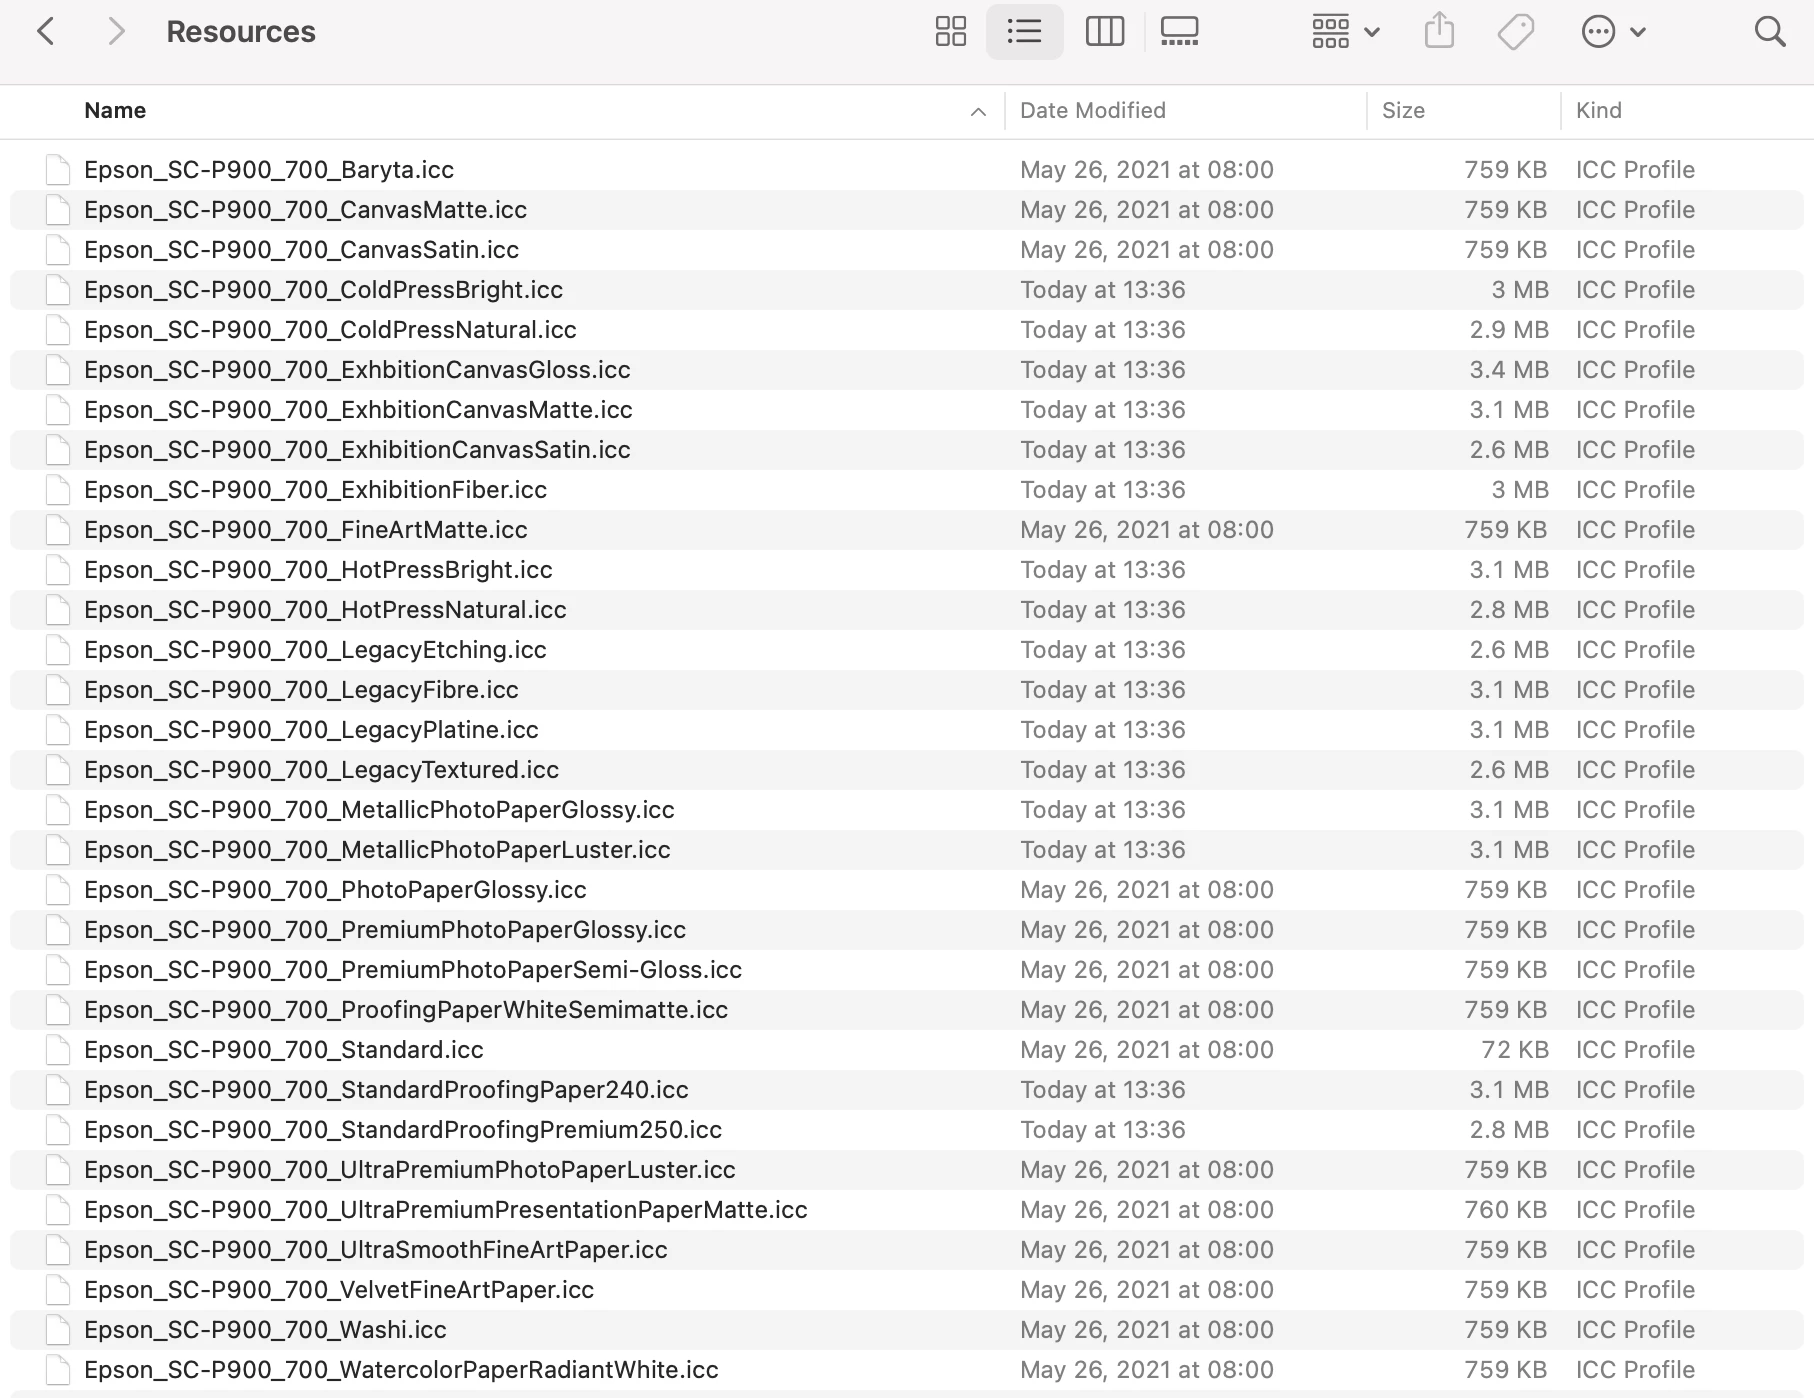Select Epson_SC-P900_700_CanvasMatte.icc
This screenshot has height=1398, width=1814.
[907, 210]
